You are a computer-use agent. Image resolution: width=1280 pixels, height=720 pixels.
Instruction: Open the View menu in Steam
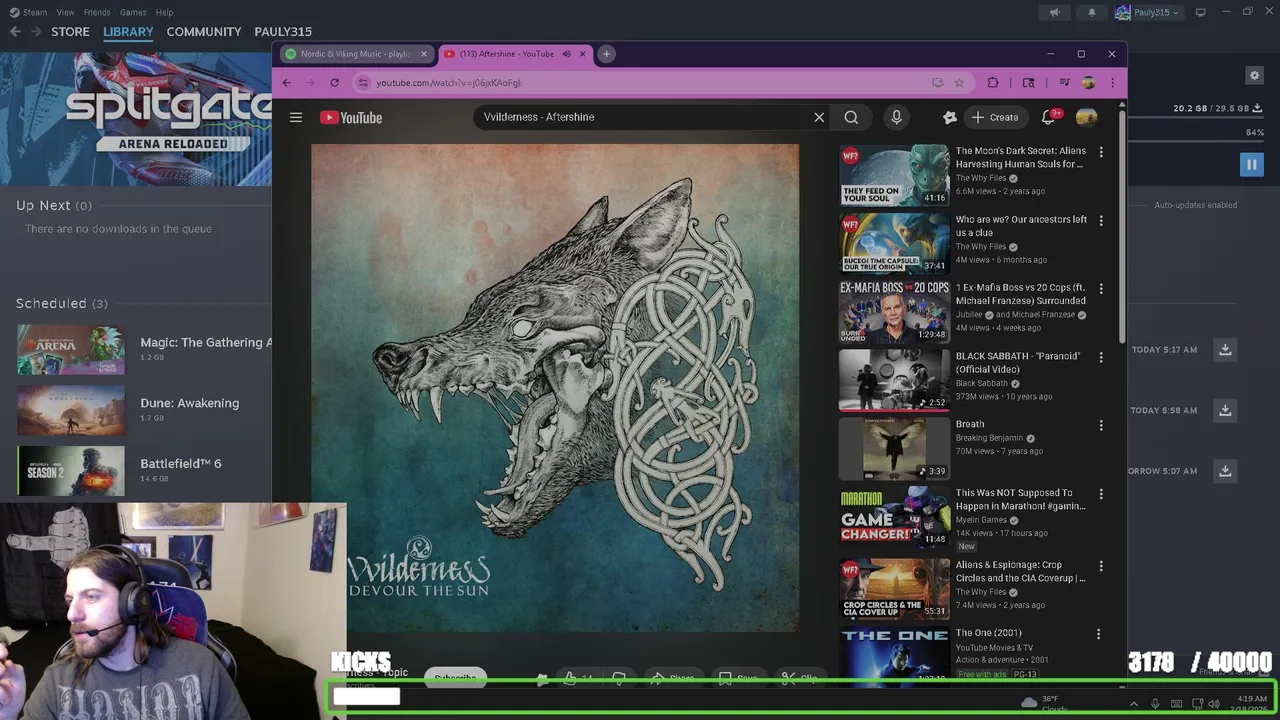pos(65,12)
